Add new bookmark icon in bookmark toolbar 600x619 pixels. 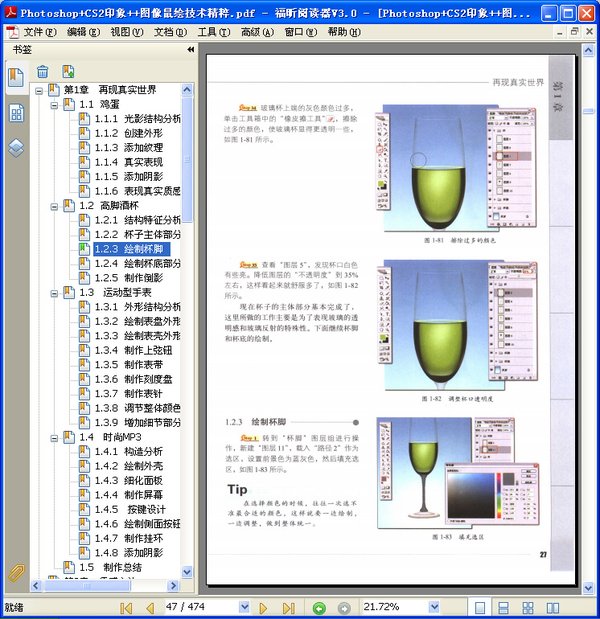coord(68,71)
